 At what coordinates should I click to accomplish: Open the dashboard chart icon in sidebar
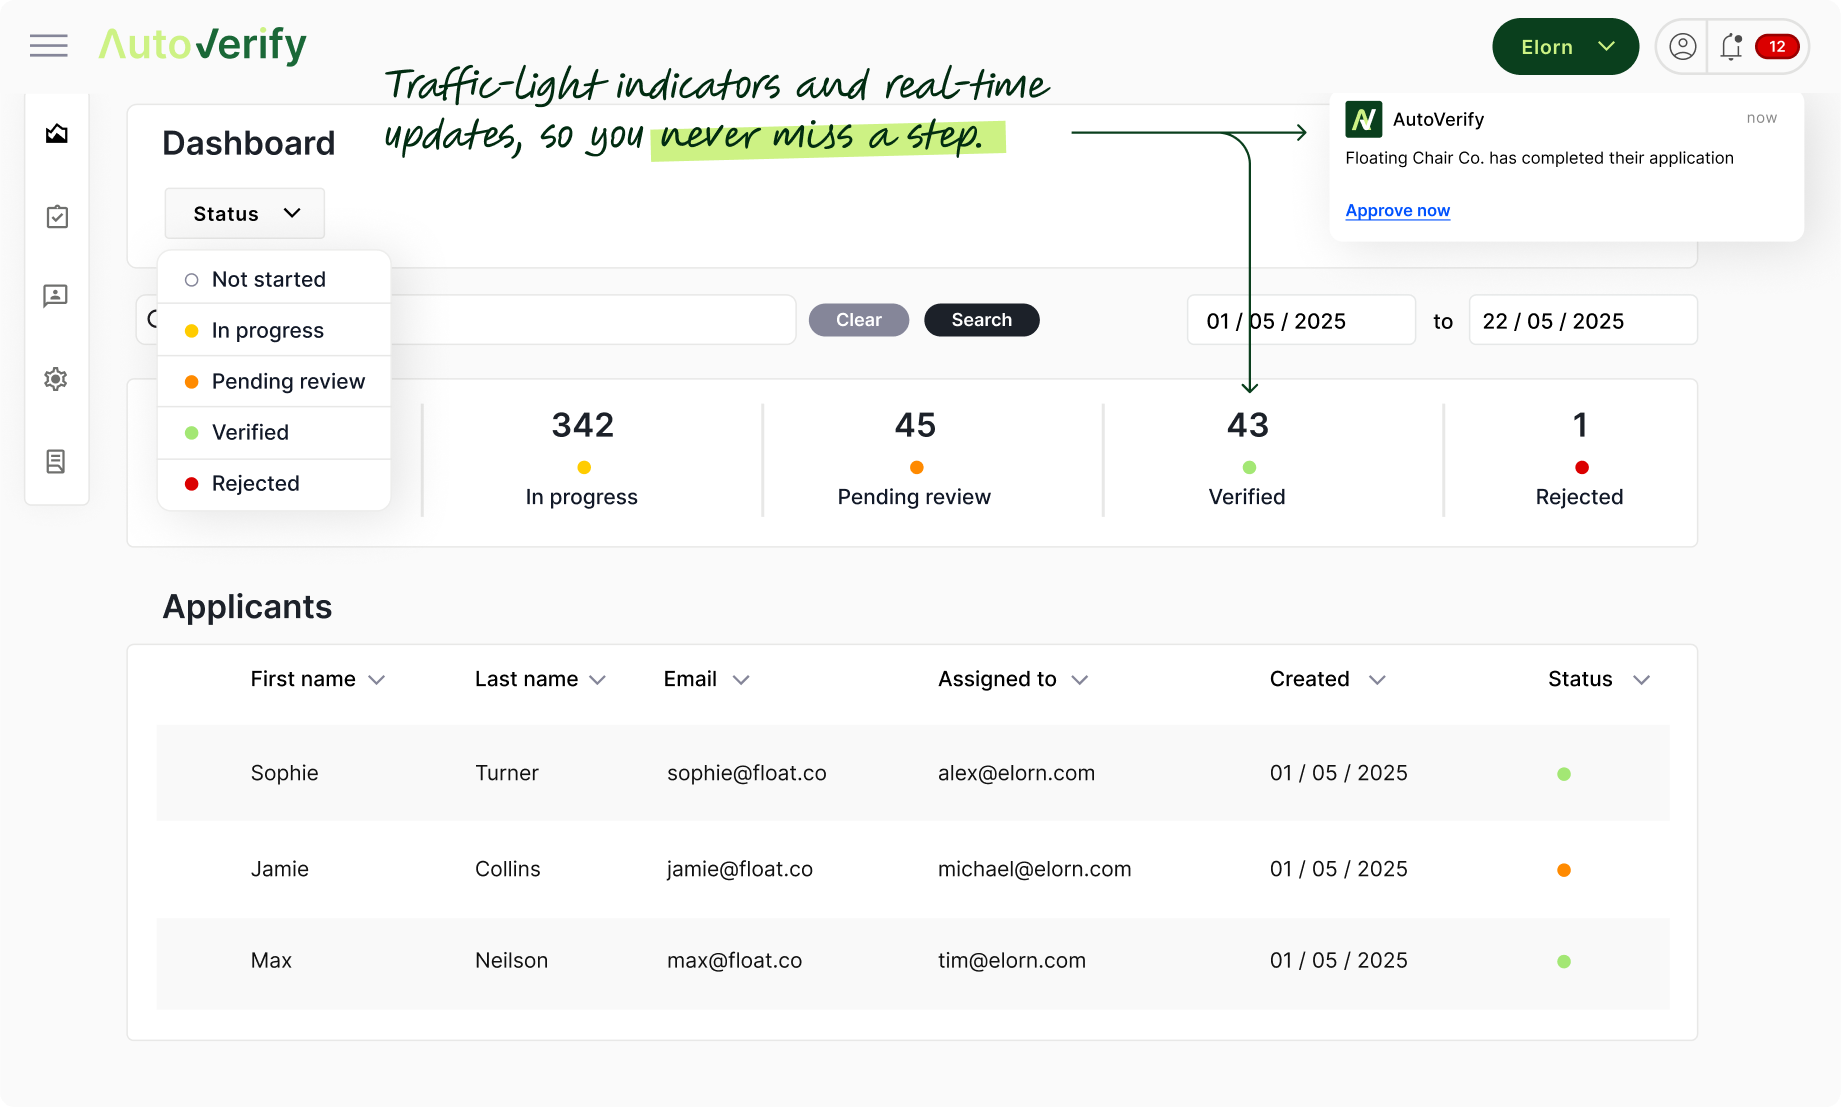(x=57, y=133)
